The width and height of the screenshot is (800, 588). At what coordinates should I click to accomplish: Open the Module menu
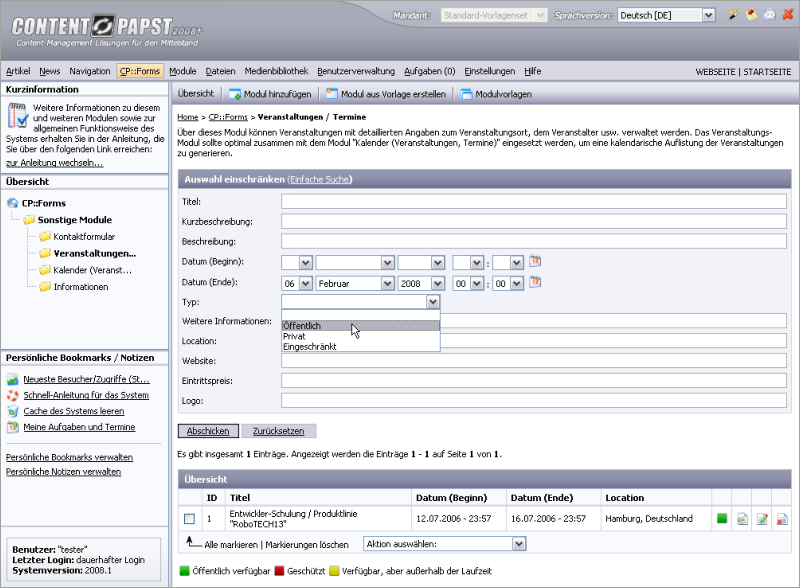click(x=183, y=71)
